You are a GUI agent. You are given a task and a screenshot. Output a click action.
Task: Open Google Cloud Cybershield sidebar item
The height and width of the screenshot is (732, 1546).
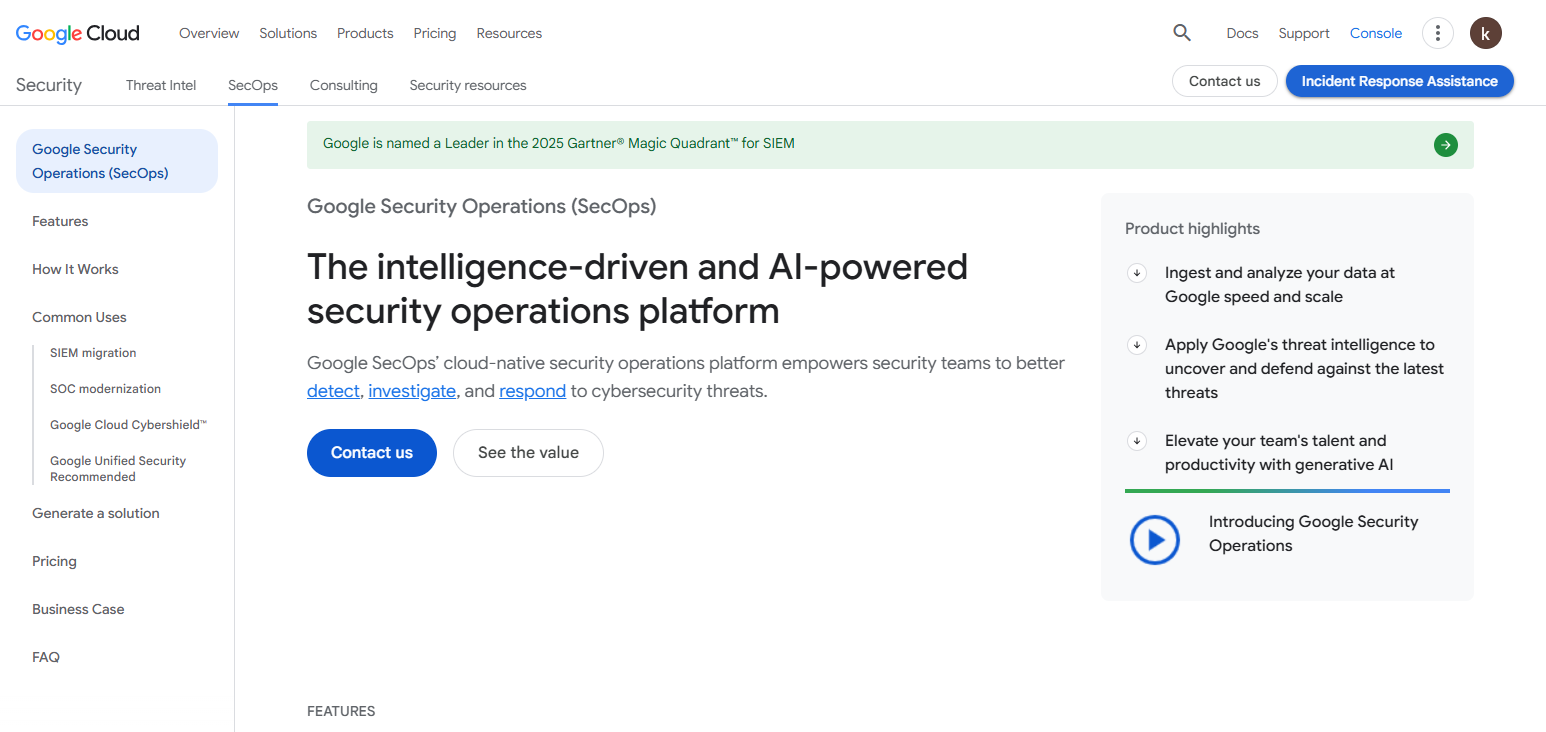click(129, 425)
